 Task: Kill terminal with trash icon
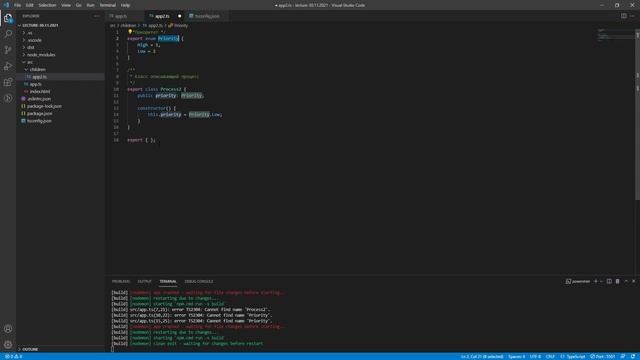click(x=618, y=281)
